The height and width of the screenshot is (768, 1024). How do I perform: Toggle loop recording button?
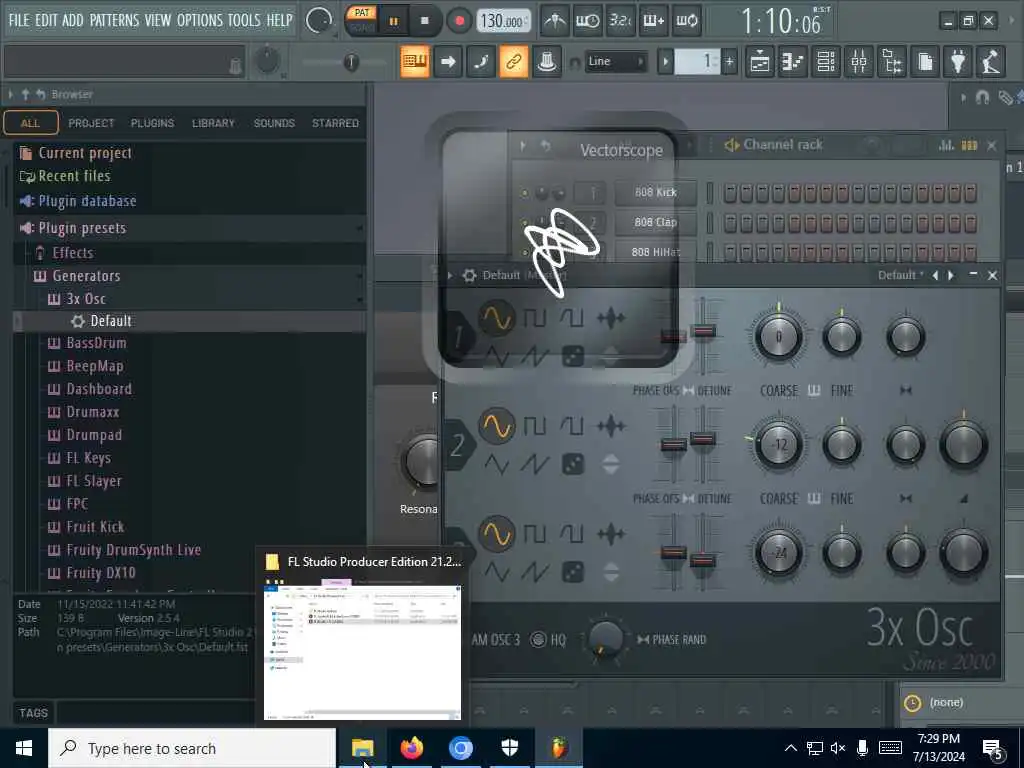pos(686,21)
